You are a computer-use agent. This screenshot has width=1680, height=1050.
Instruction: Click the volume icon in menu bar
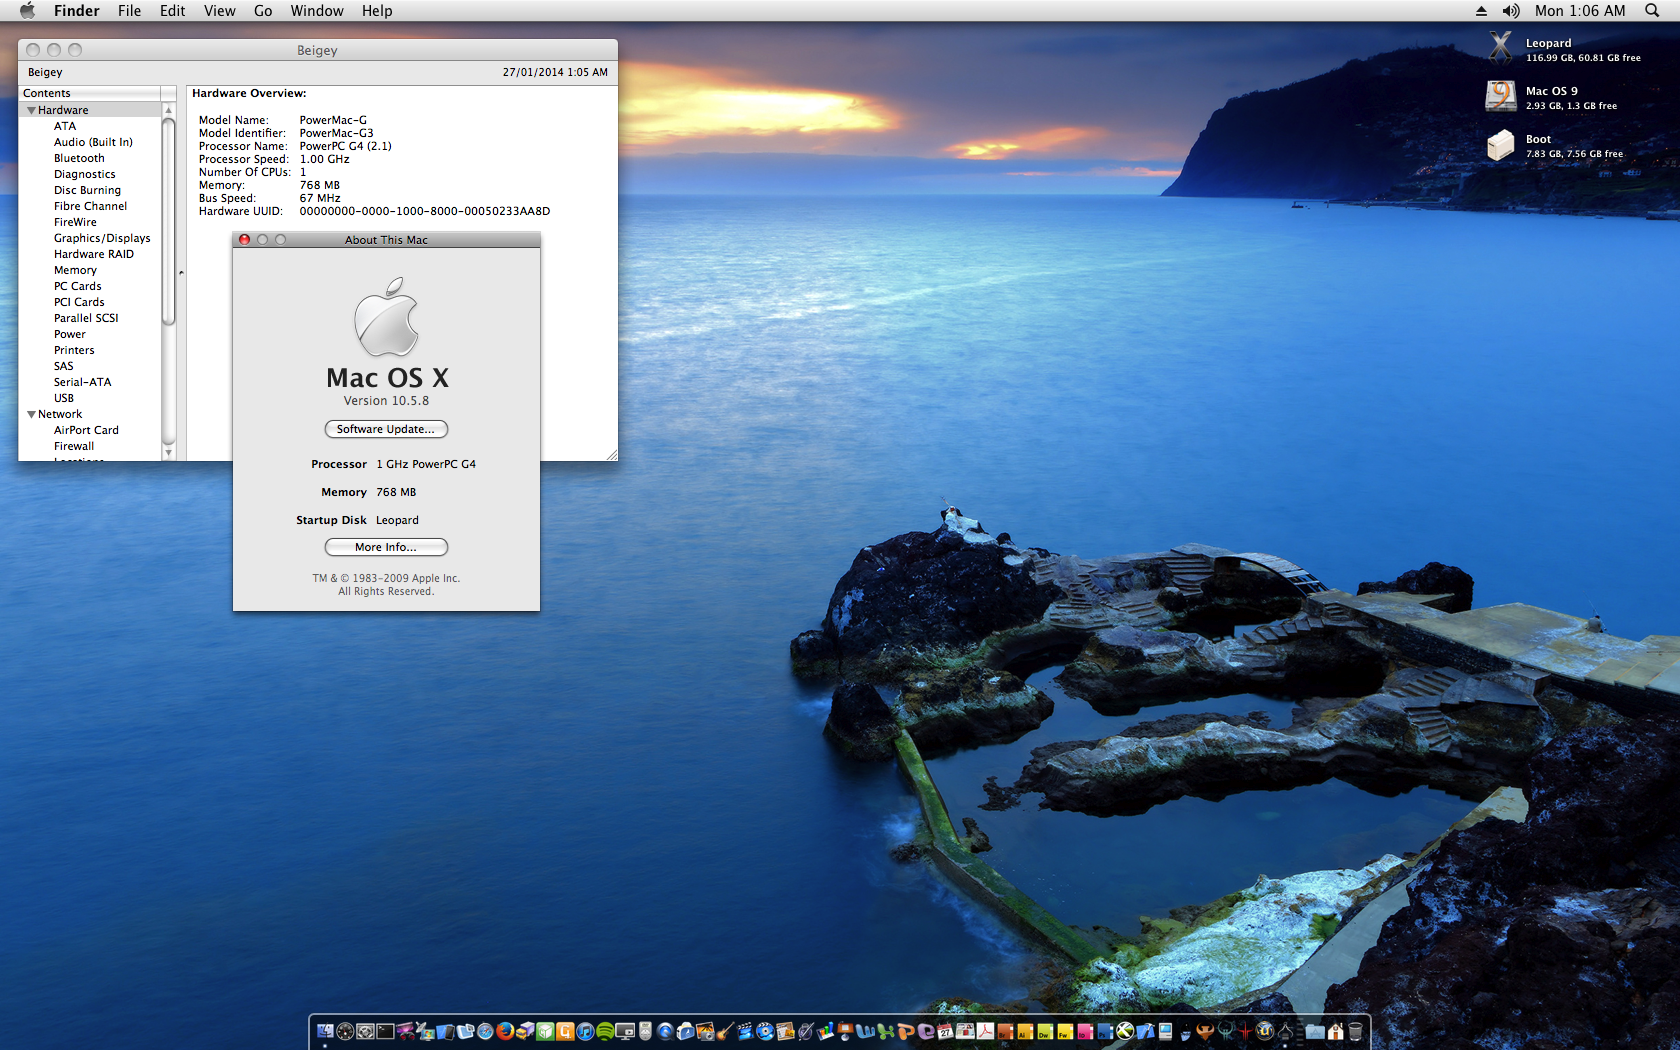point(1511,11)
